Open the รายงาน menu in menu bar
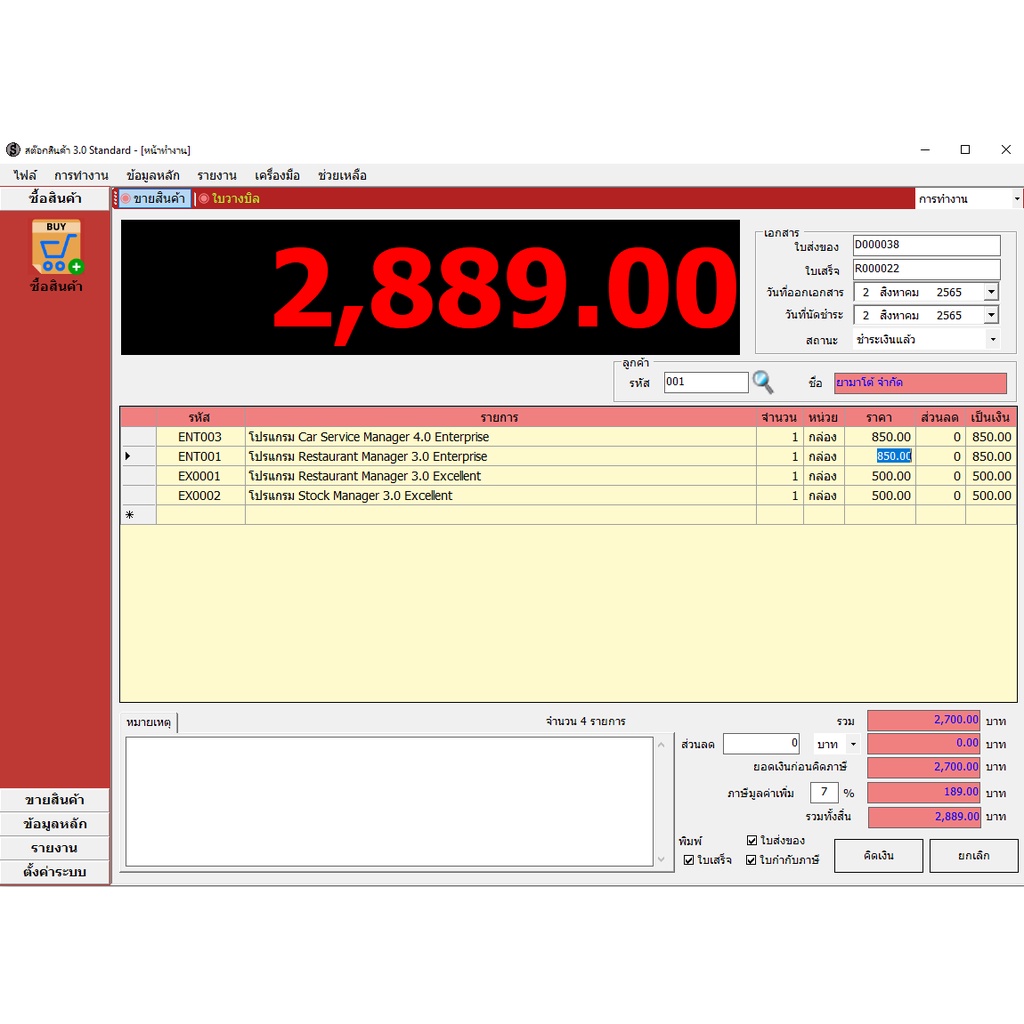 [x=217, y=175]
